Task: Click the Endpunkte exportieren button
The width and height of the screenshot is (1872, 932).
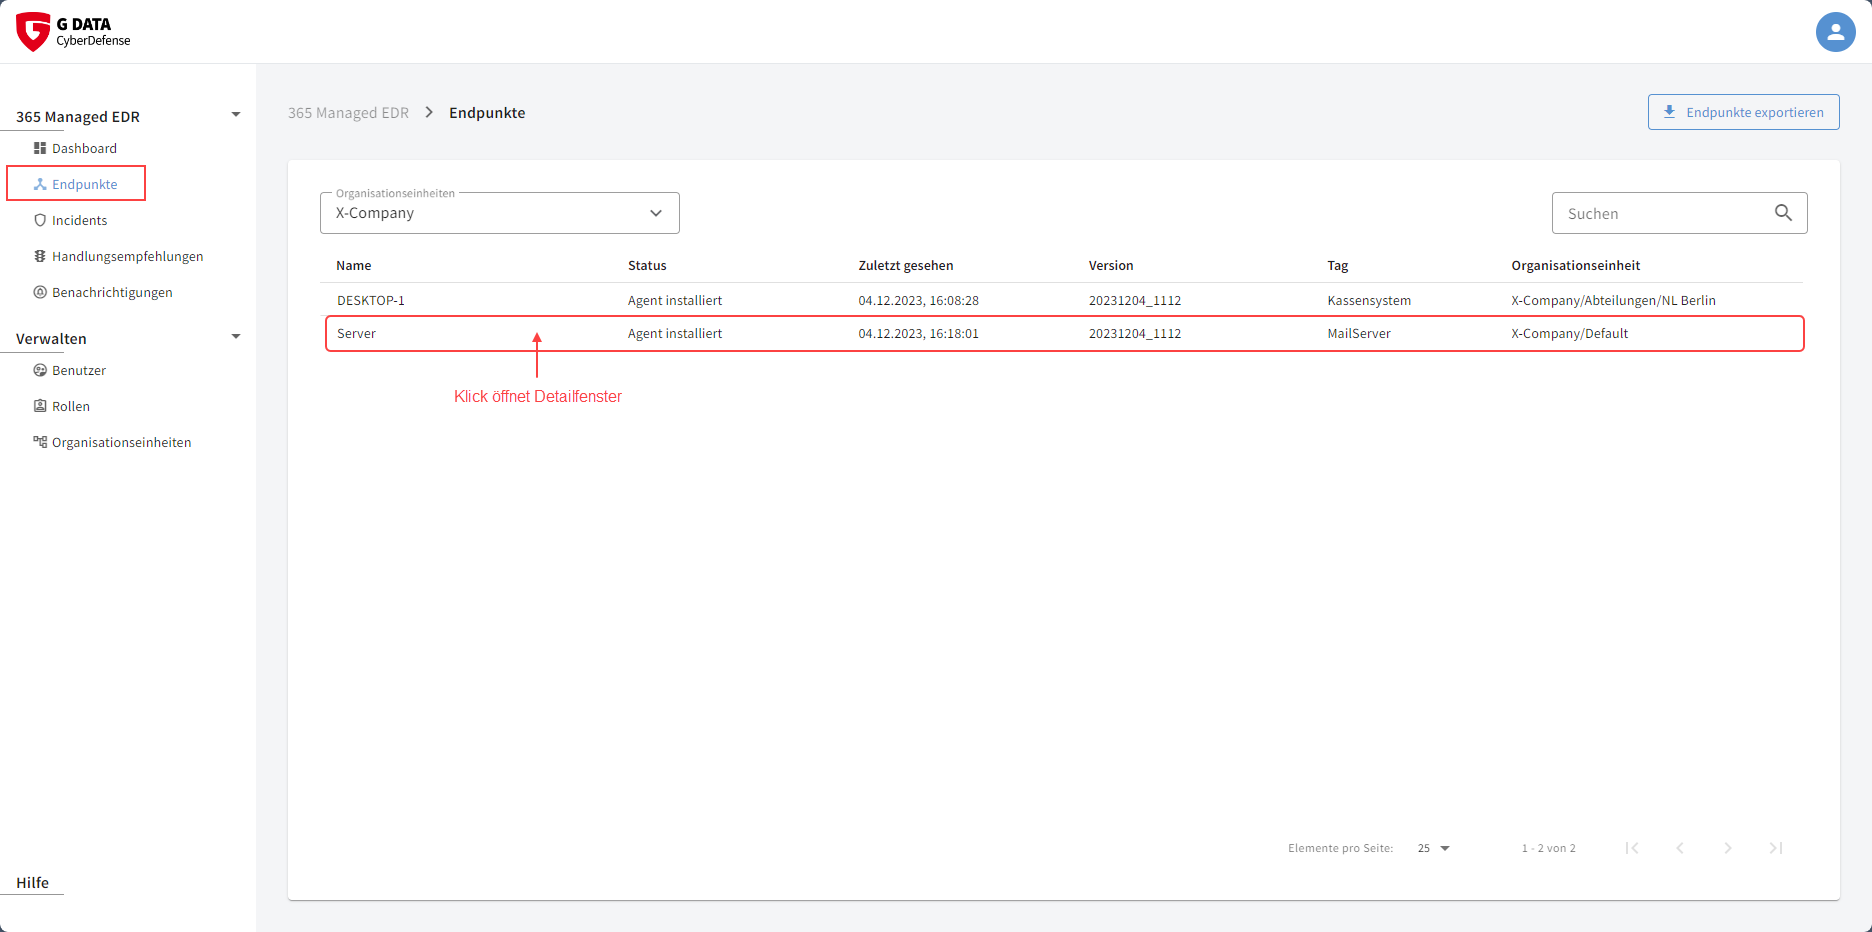Action: 1743,112
